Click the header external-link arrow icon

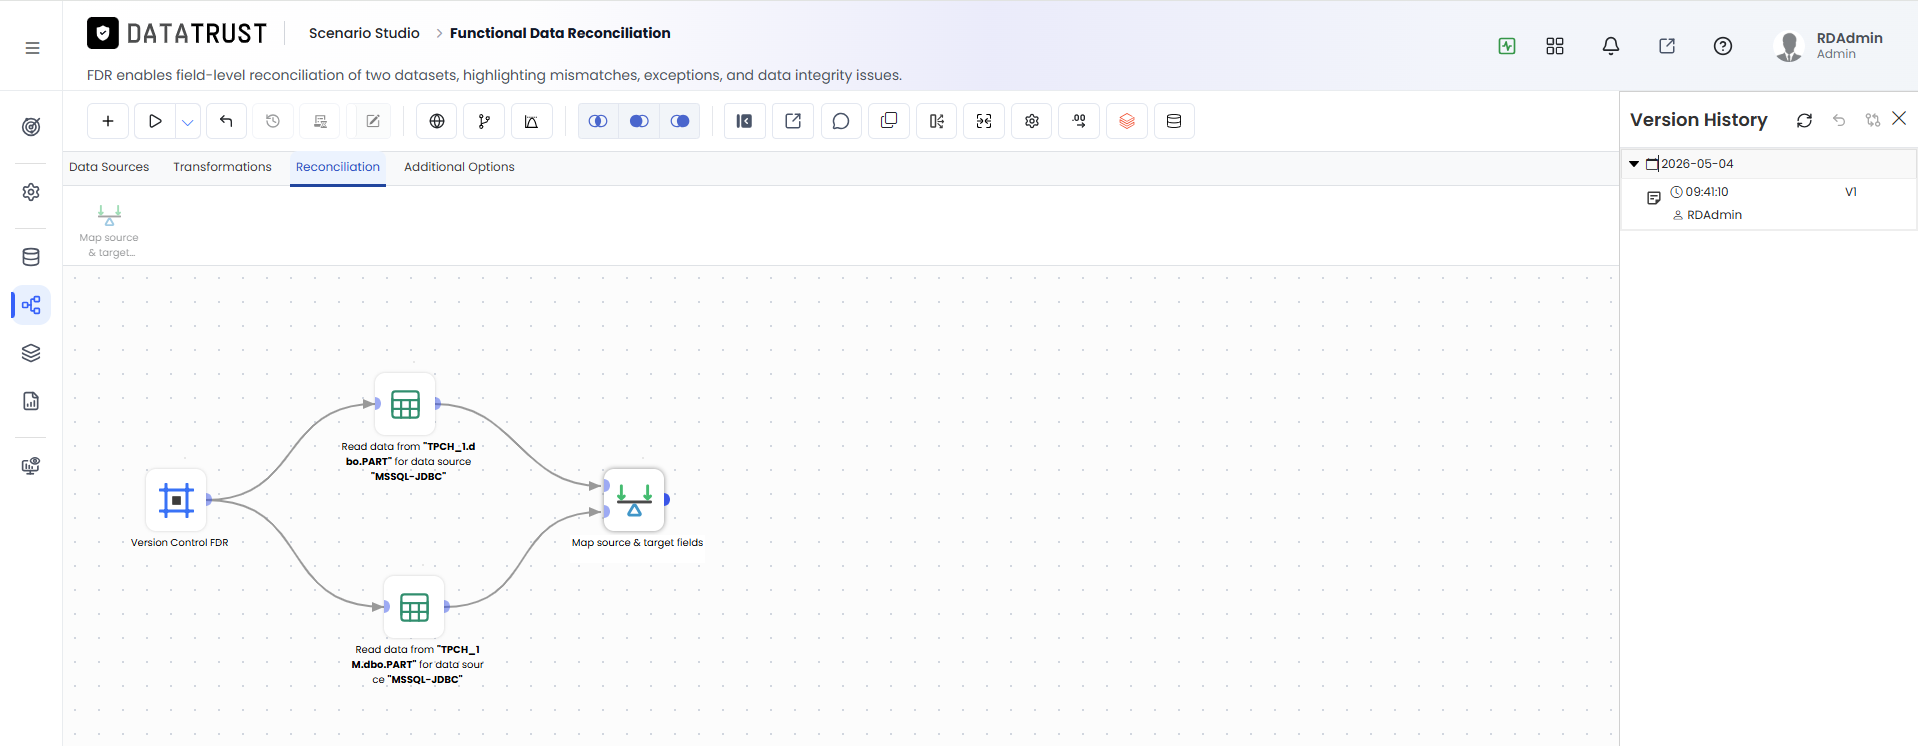point(1667,46)
